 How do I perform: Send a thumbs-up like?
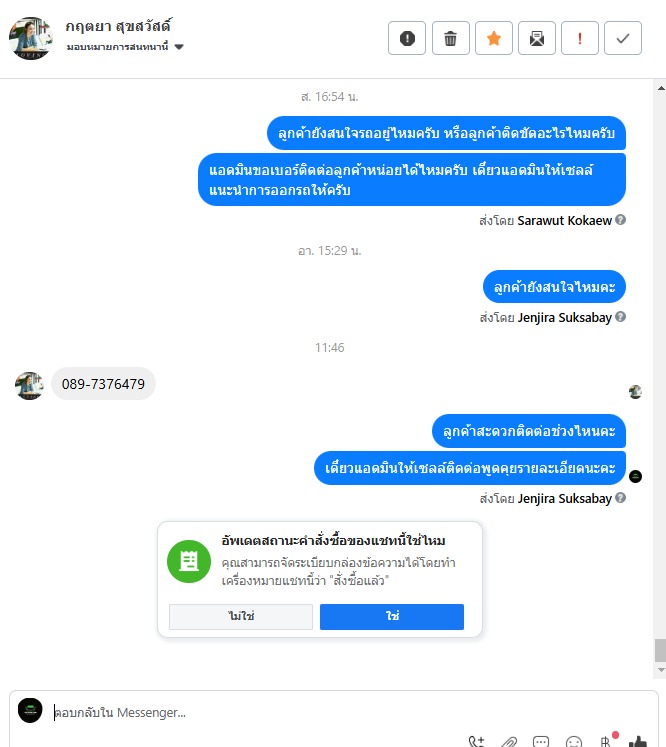tap(638, 741)
